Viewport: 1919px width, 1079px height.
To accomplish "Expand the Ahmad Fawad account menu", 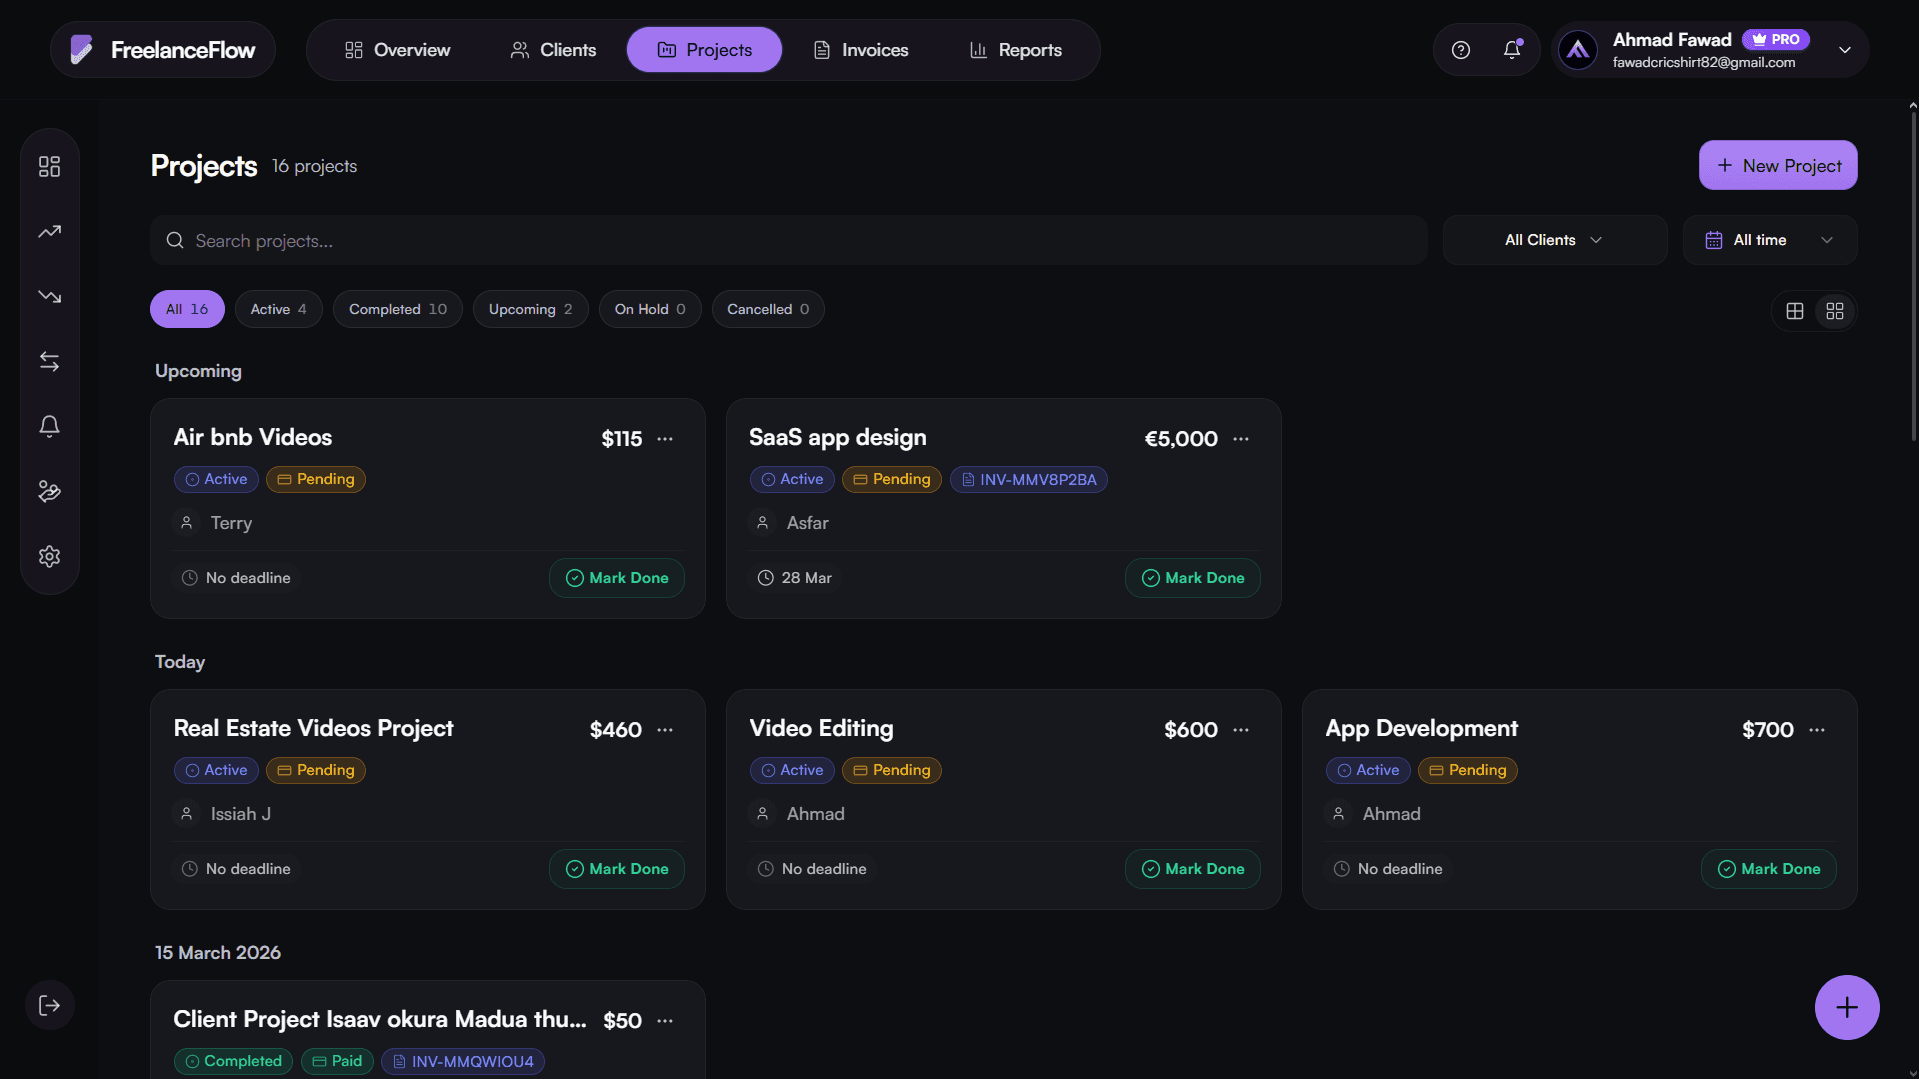I will tap(1844, 50).
